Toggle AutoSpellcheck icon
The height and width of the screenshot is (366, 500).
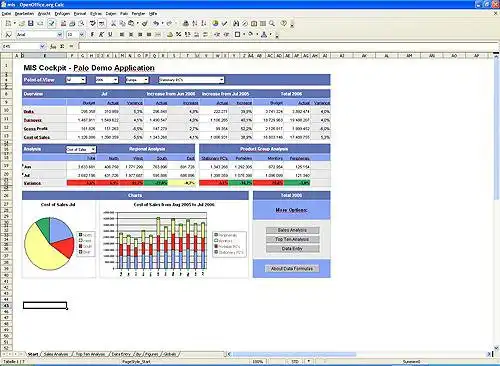point(101,23)
